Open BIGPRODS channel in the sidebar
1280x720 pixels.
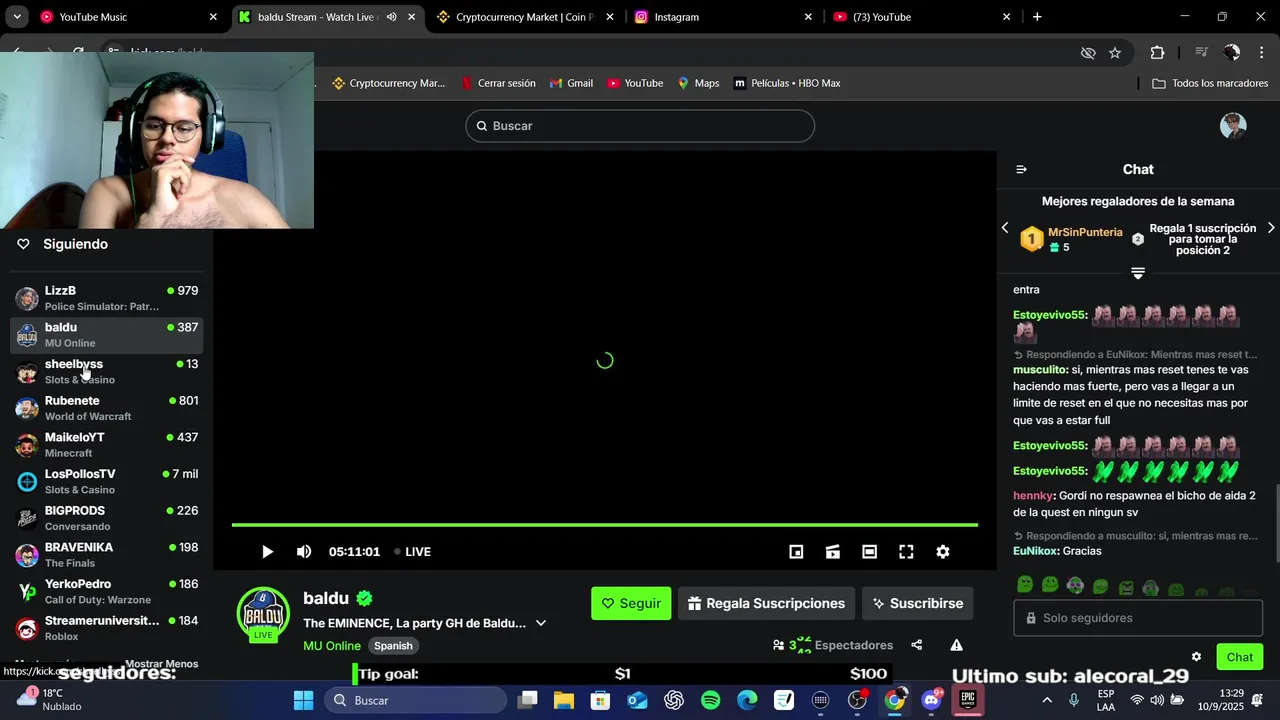point(107,518)
